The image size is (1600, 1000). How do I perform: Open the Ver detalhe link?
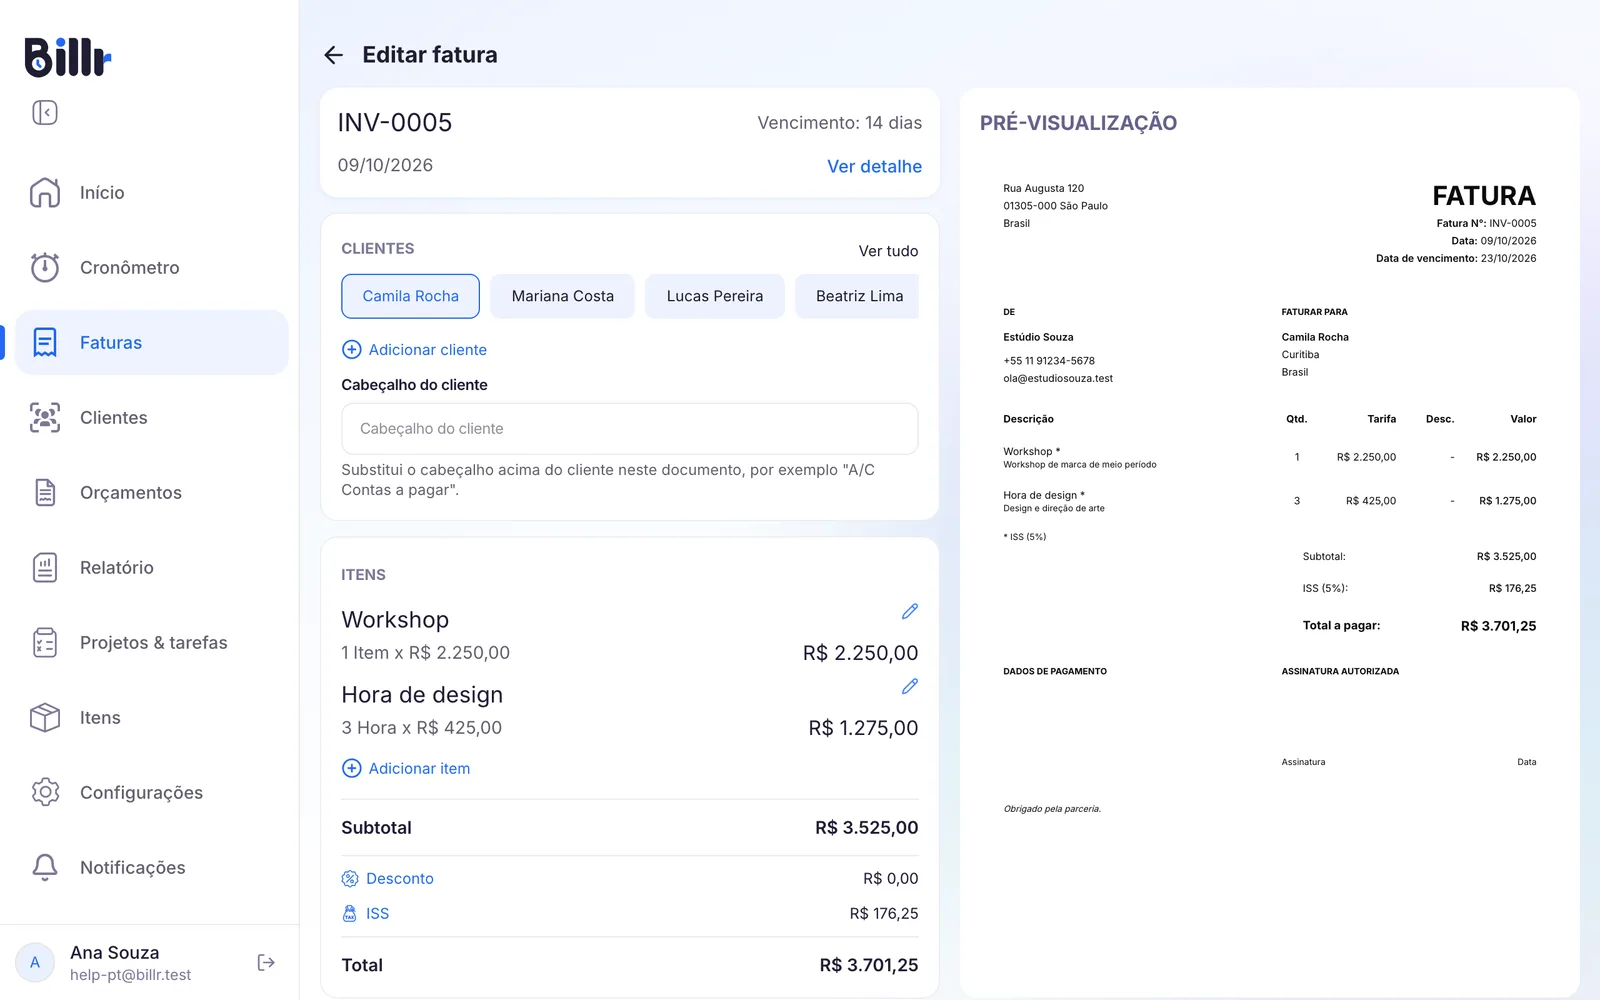pos(874,166)
